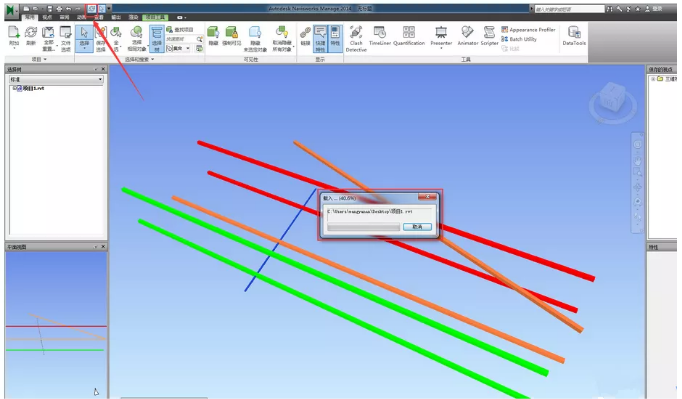This screenshot has height=399, width=682.
Task: Click the keyword search field in the title bar
Action: [569, 9]
